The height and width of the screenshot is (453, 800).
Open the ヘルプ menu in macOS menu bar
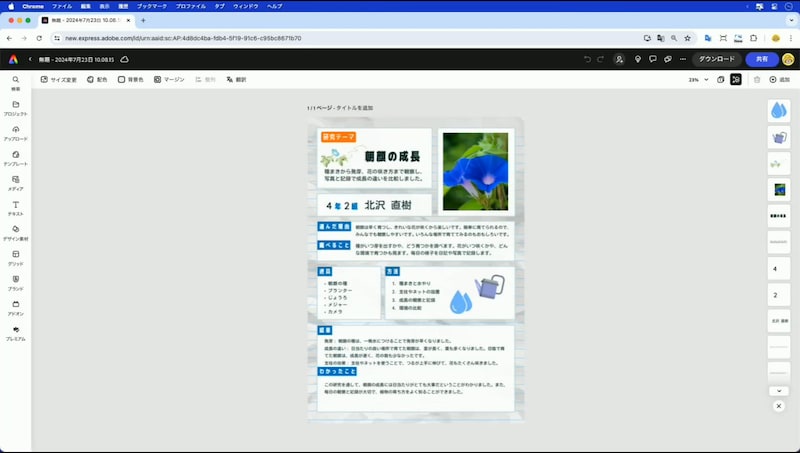[274, 6]
